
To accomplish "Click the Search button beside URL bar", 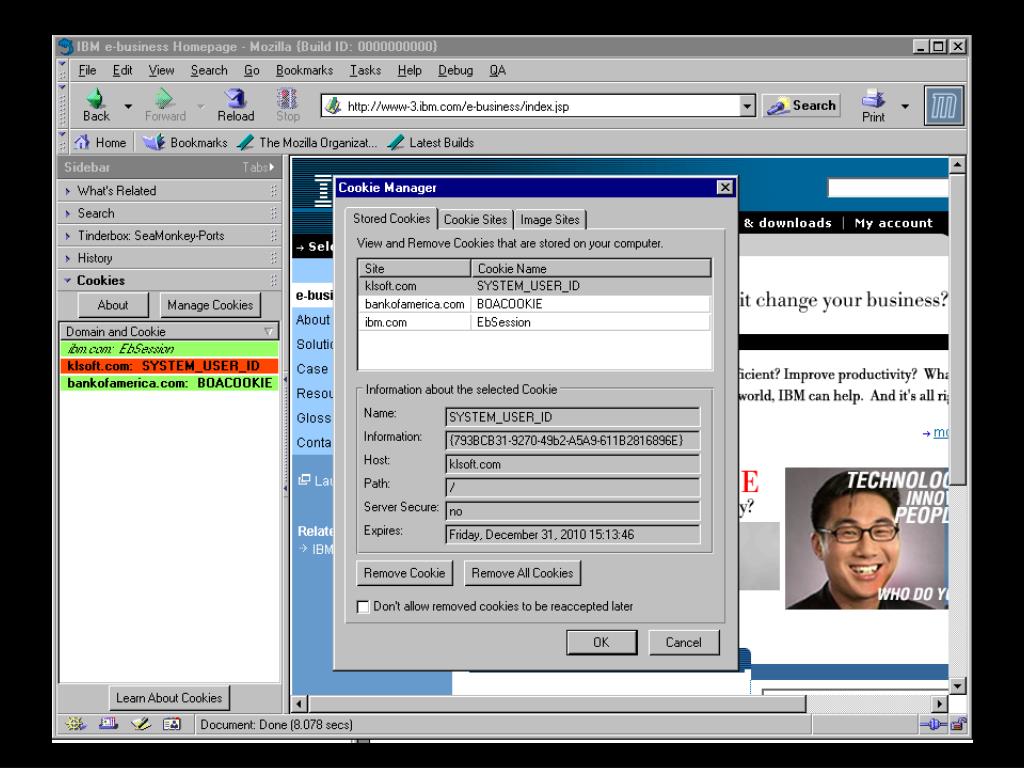I will click(x=801, y=106).
